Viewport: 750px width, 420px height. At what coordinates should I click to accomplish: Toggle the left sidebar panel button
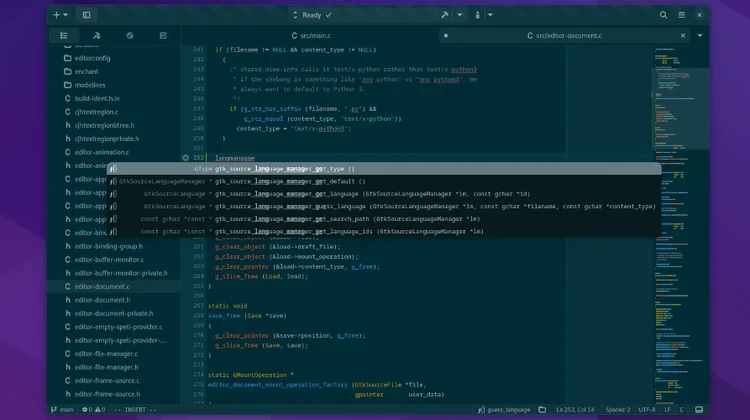click(x=87, y=15)
